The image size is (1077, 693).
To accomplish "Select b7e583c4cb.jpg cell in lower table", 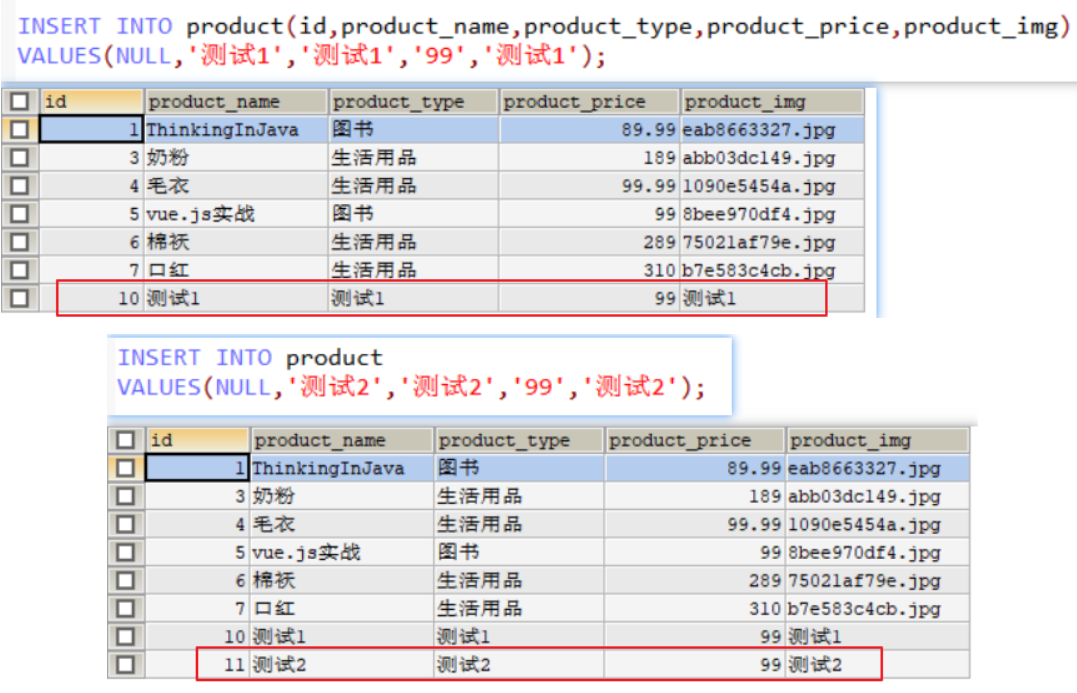I will [x=878, y=609].
